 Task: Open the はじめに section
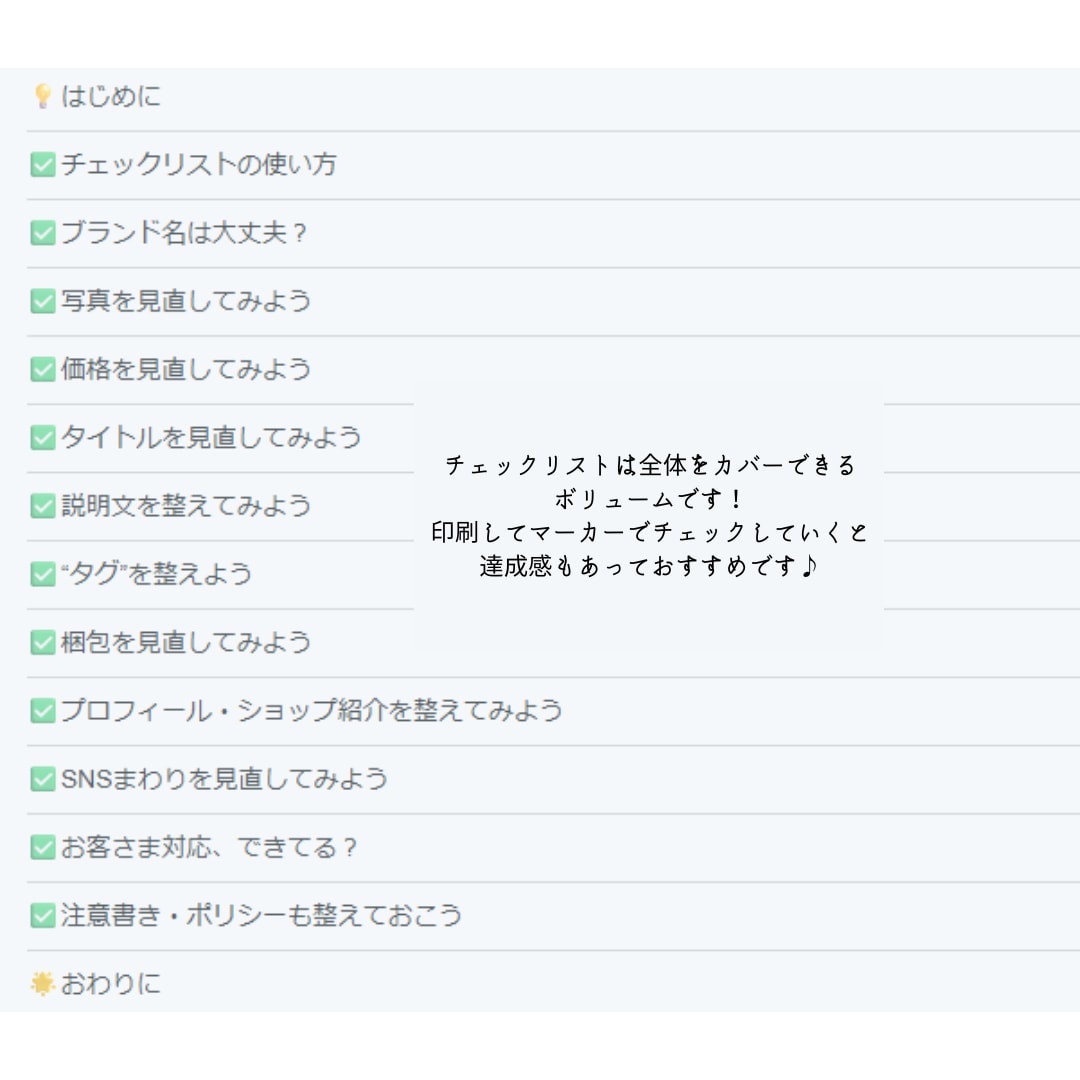pos(111,96)
